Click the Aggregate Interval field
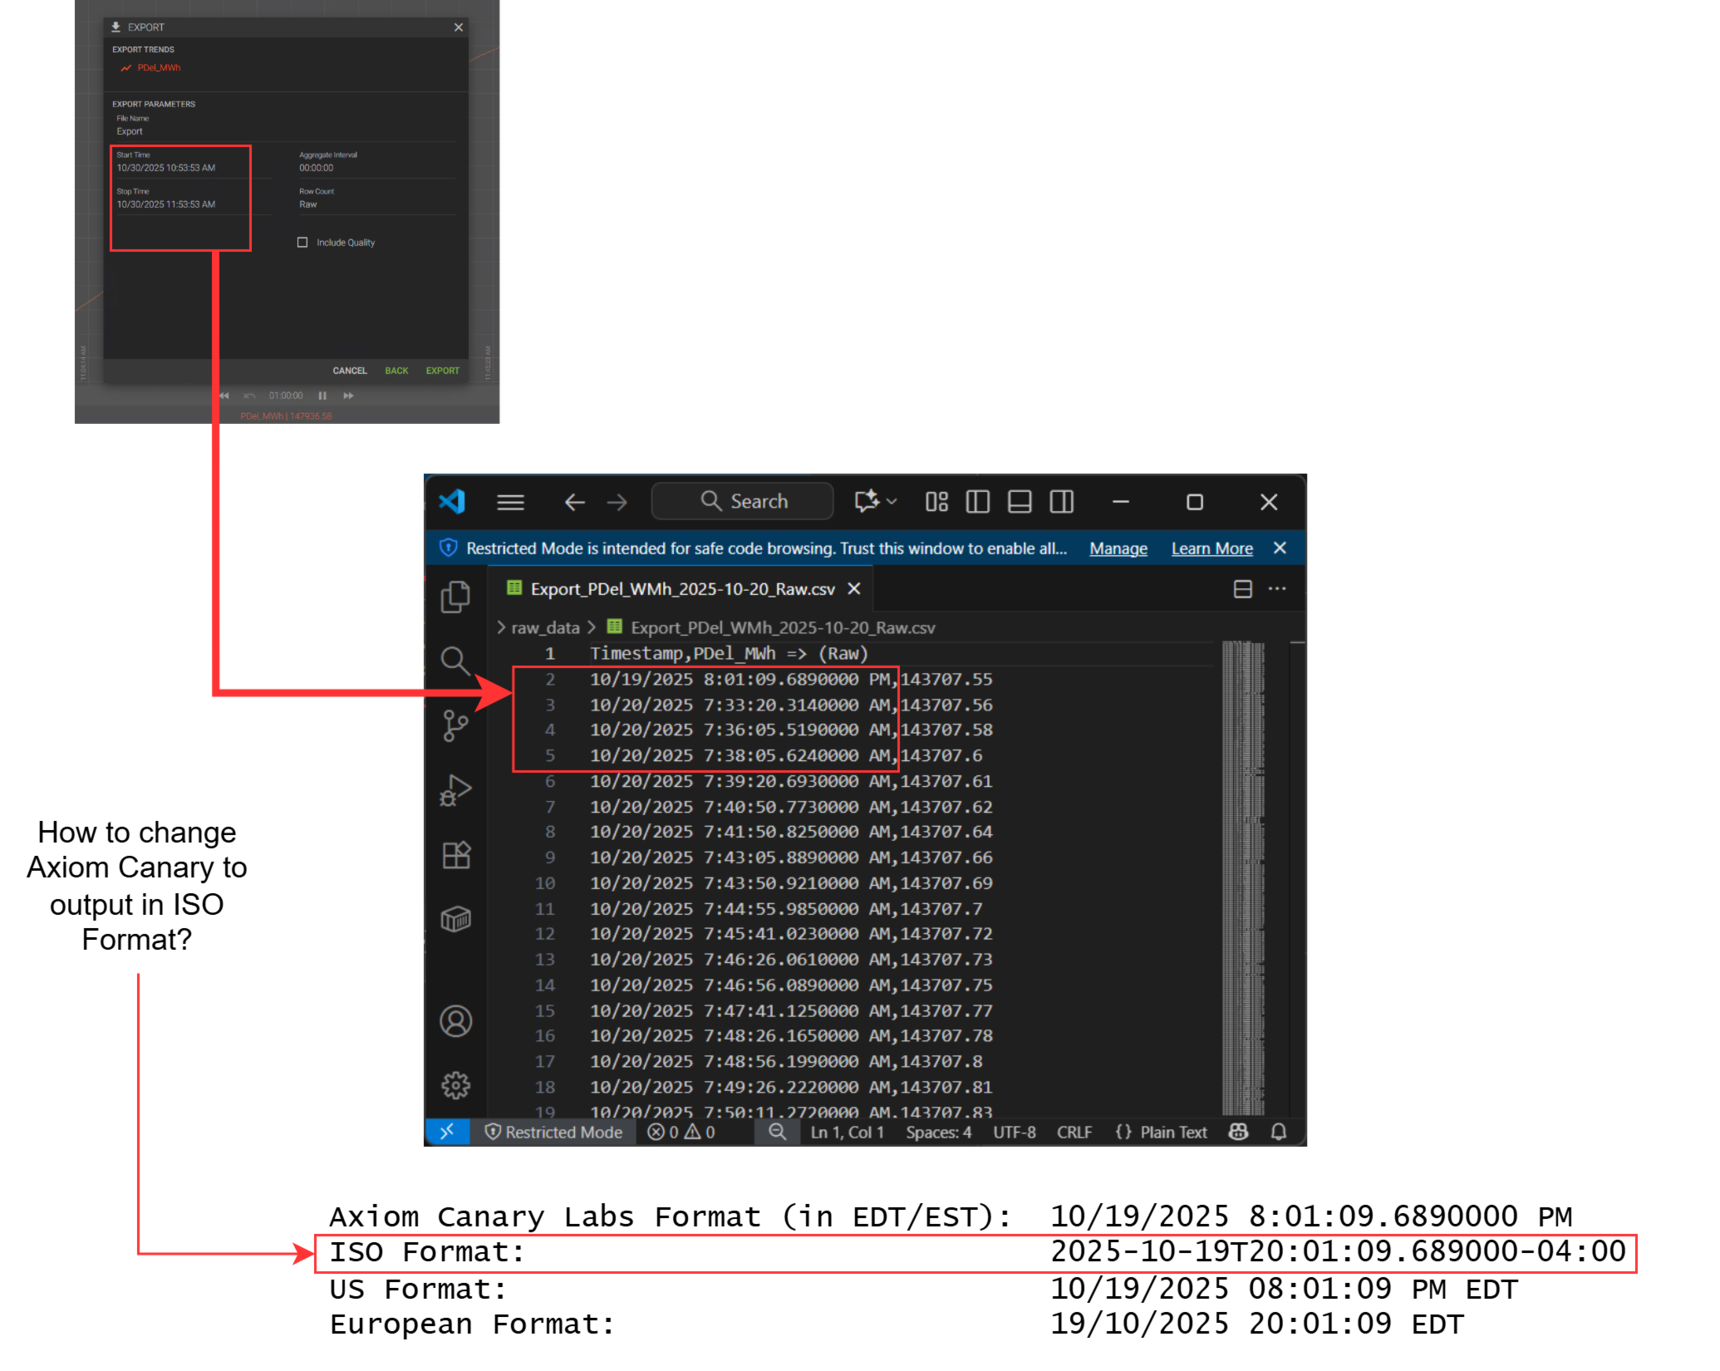 376,162
